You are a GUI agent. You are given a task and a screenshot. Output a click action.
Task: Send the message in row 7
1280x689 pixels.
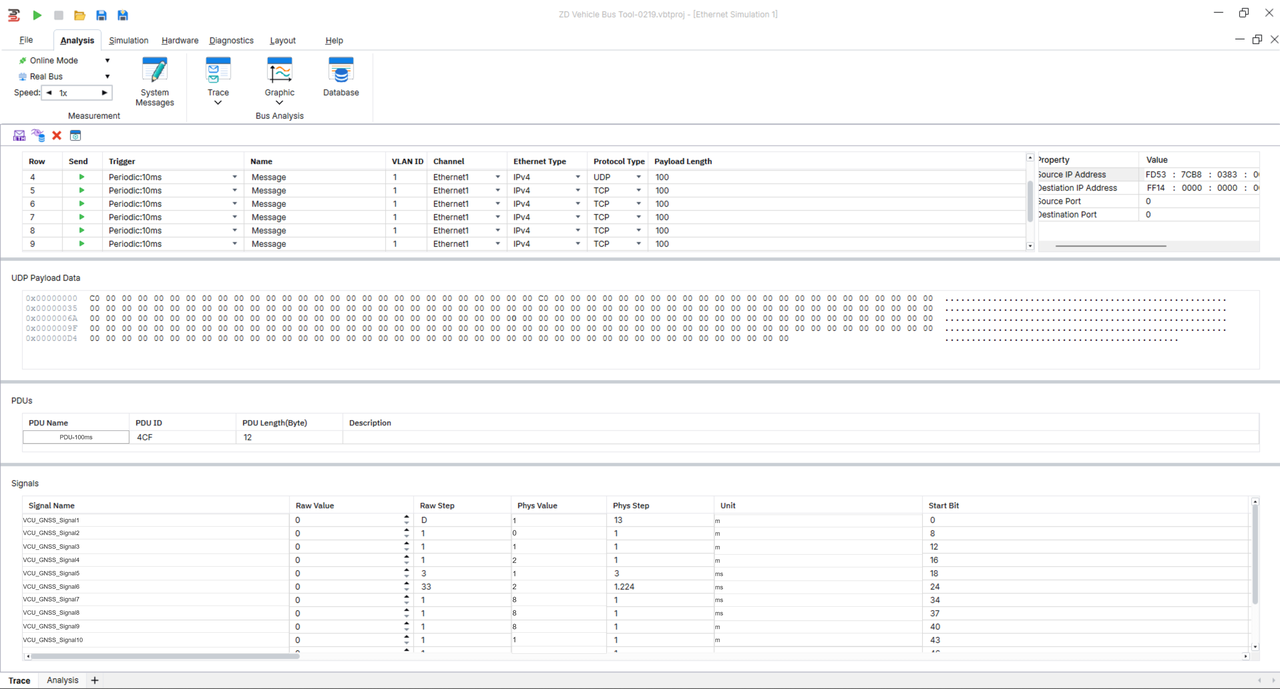coord(81,217)
